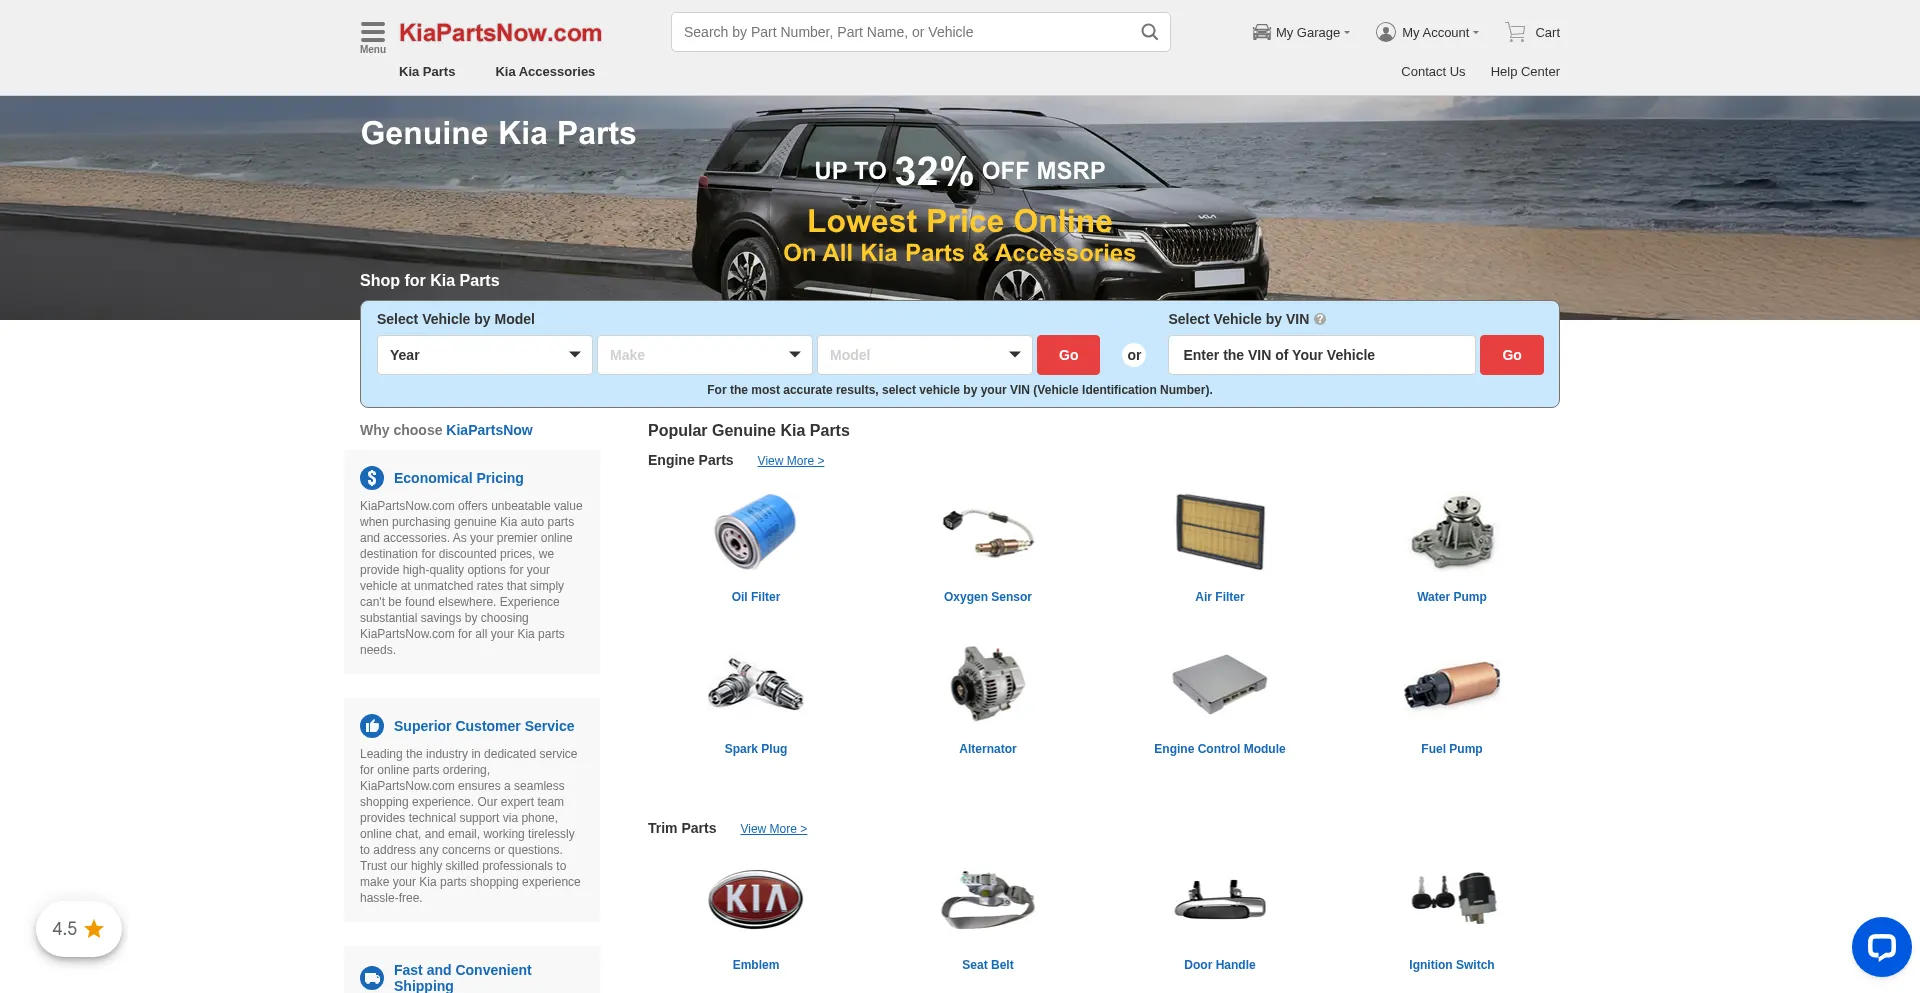Expand the Year selection dropdown
The image size is (1920, 993).
(484, 354)
